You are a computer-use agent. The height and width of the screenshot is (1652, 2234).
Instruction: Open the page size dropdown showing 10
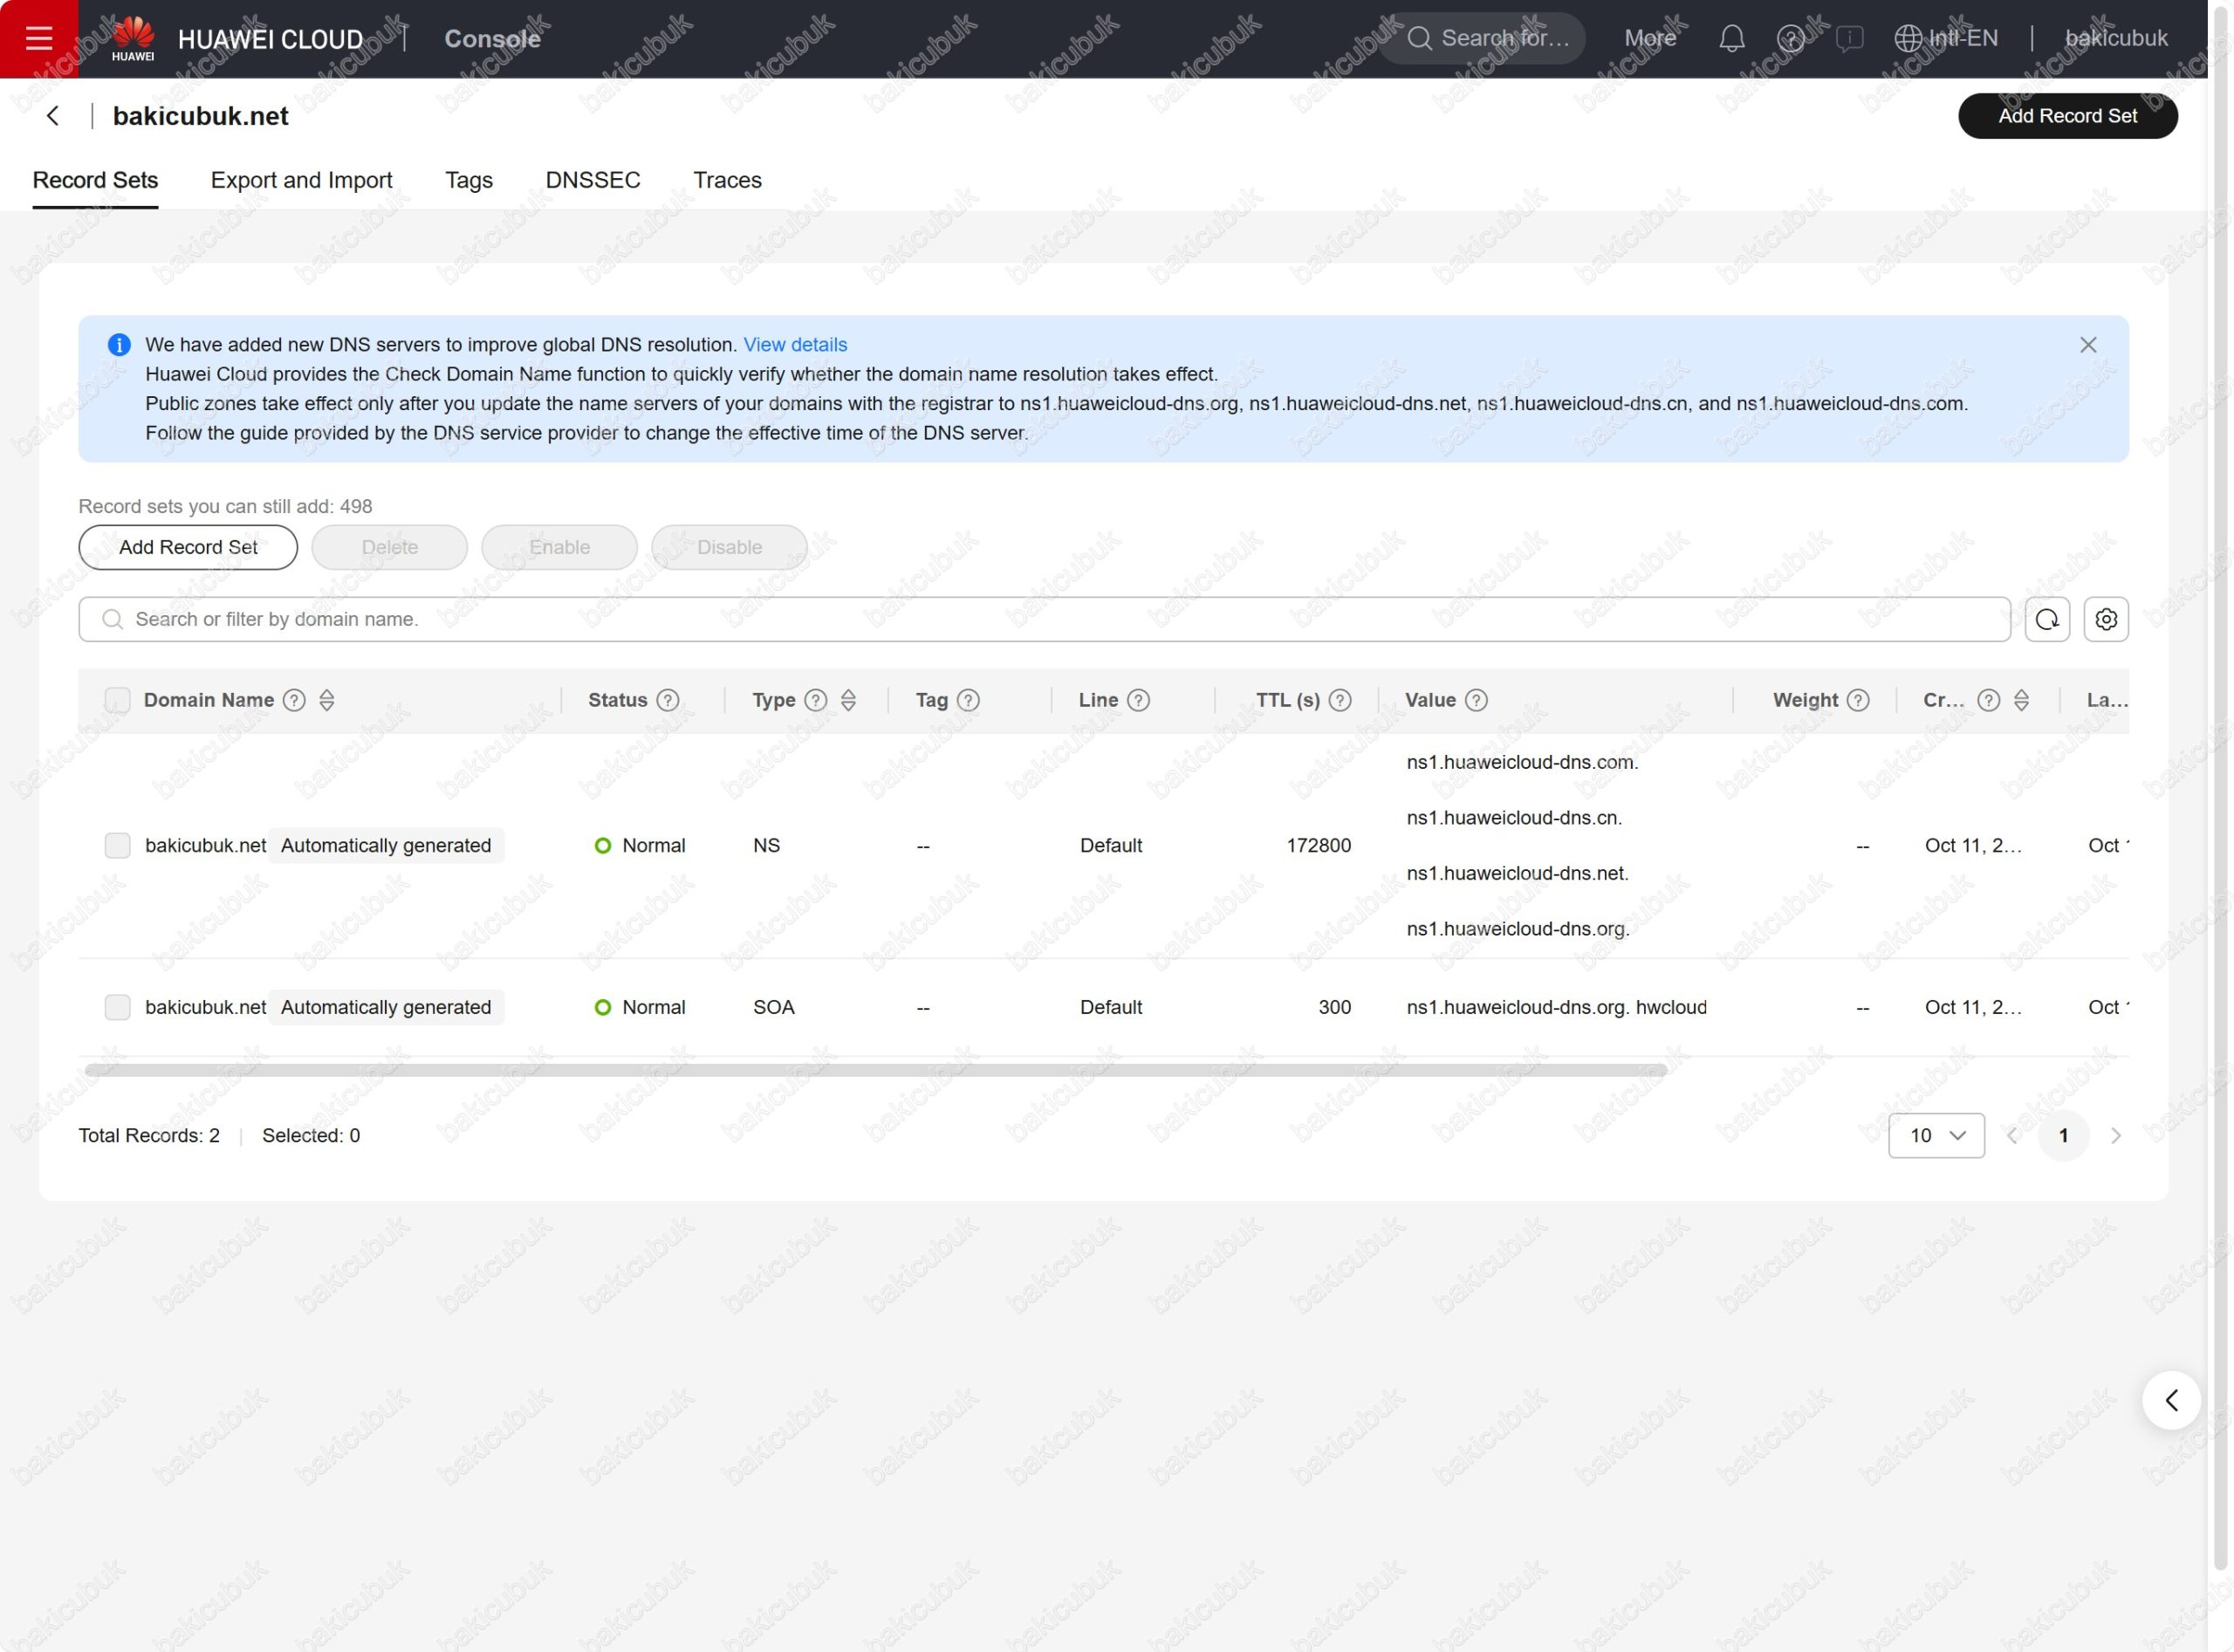point(1935,1135)
